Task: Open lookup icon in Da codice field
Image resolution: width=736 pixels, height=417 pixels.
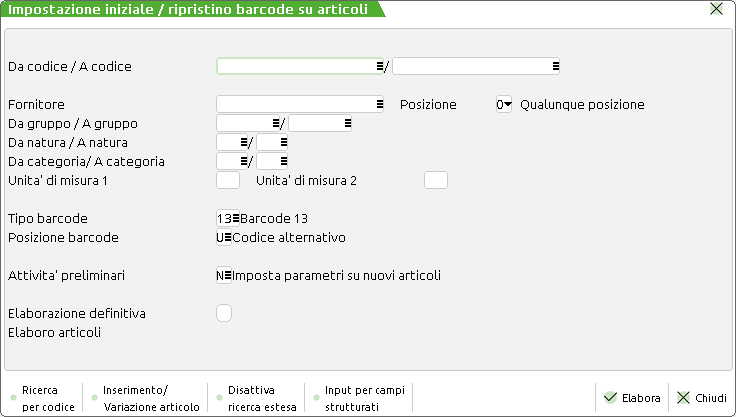Action: pyautogui.click(x=380, y=66)
